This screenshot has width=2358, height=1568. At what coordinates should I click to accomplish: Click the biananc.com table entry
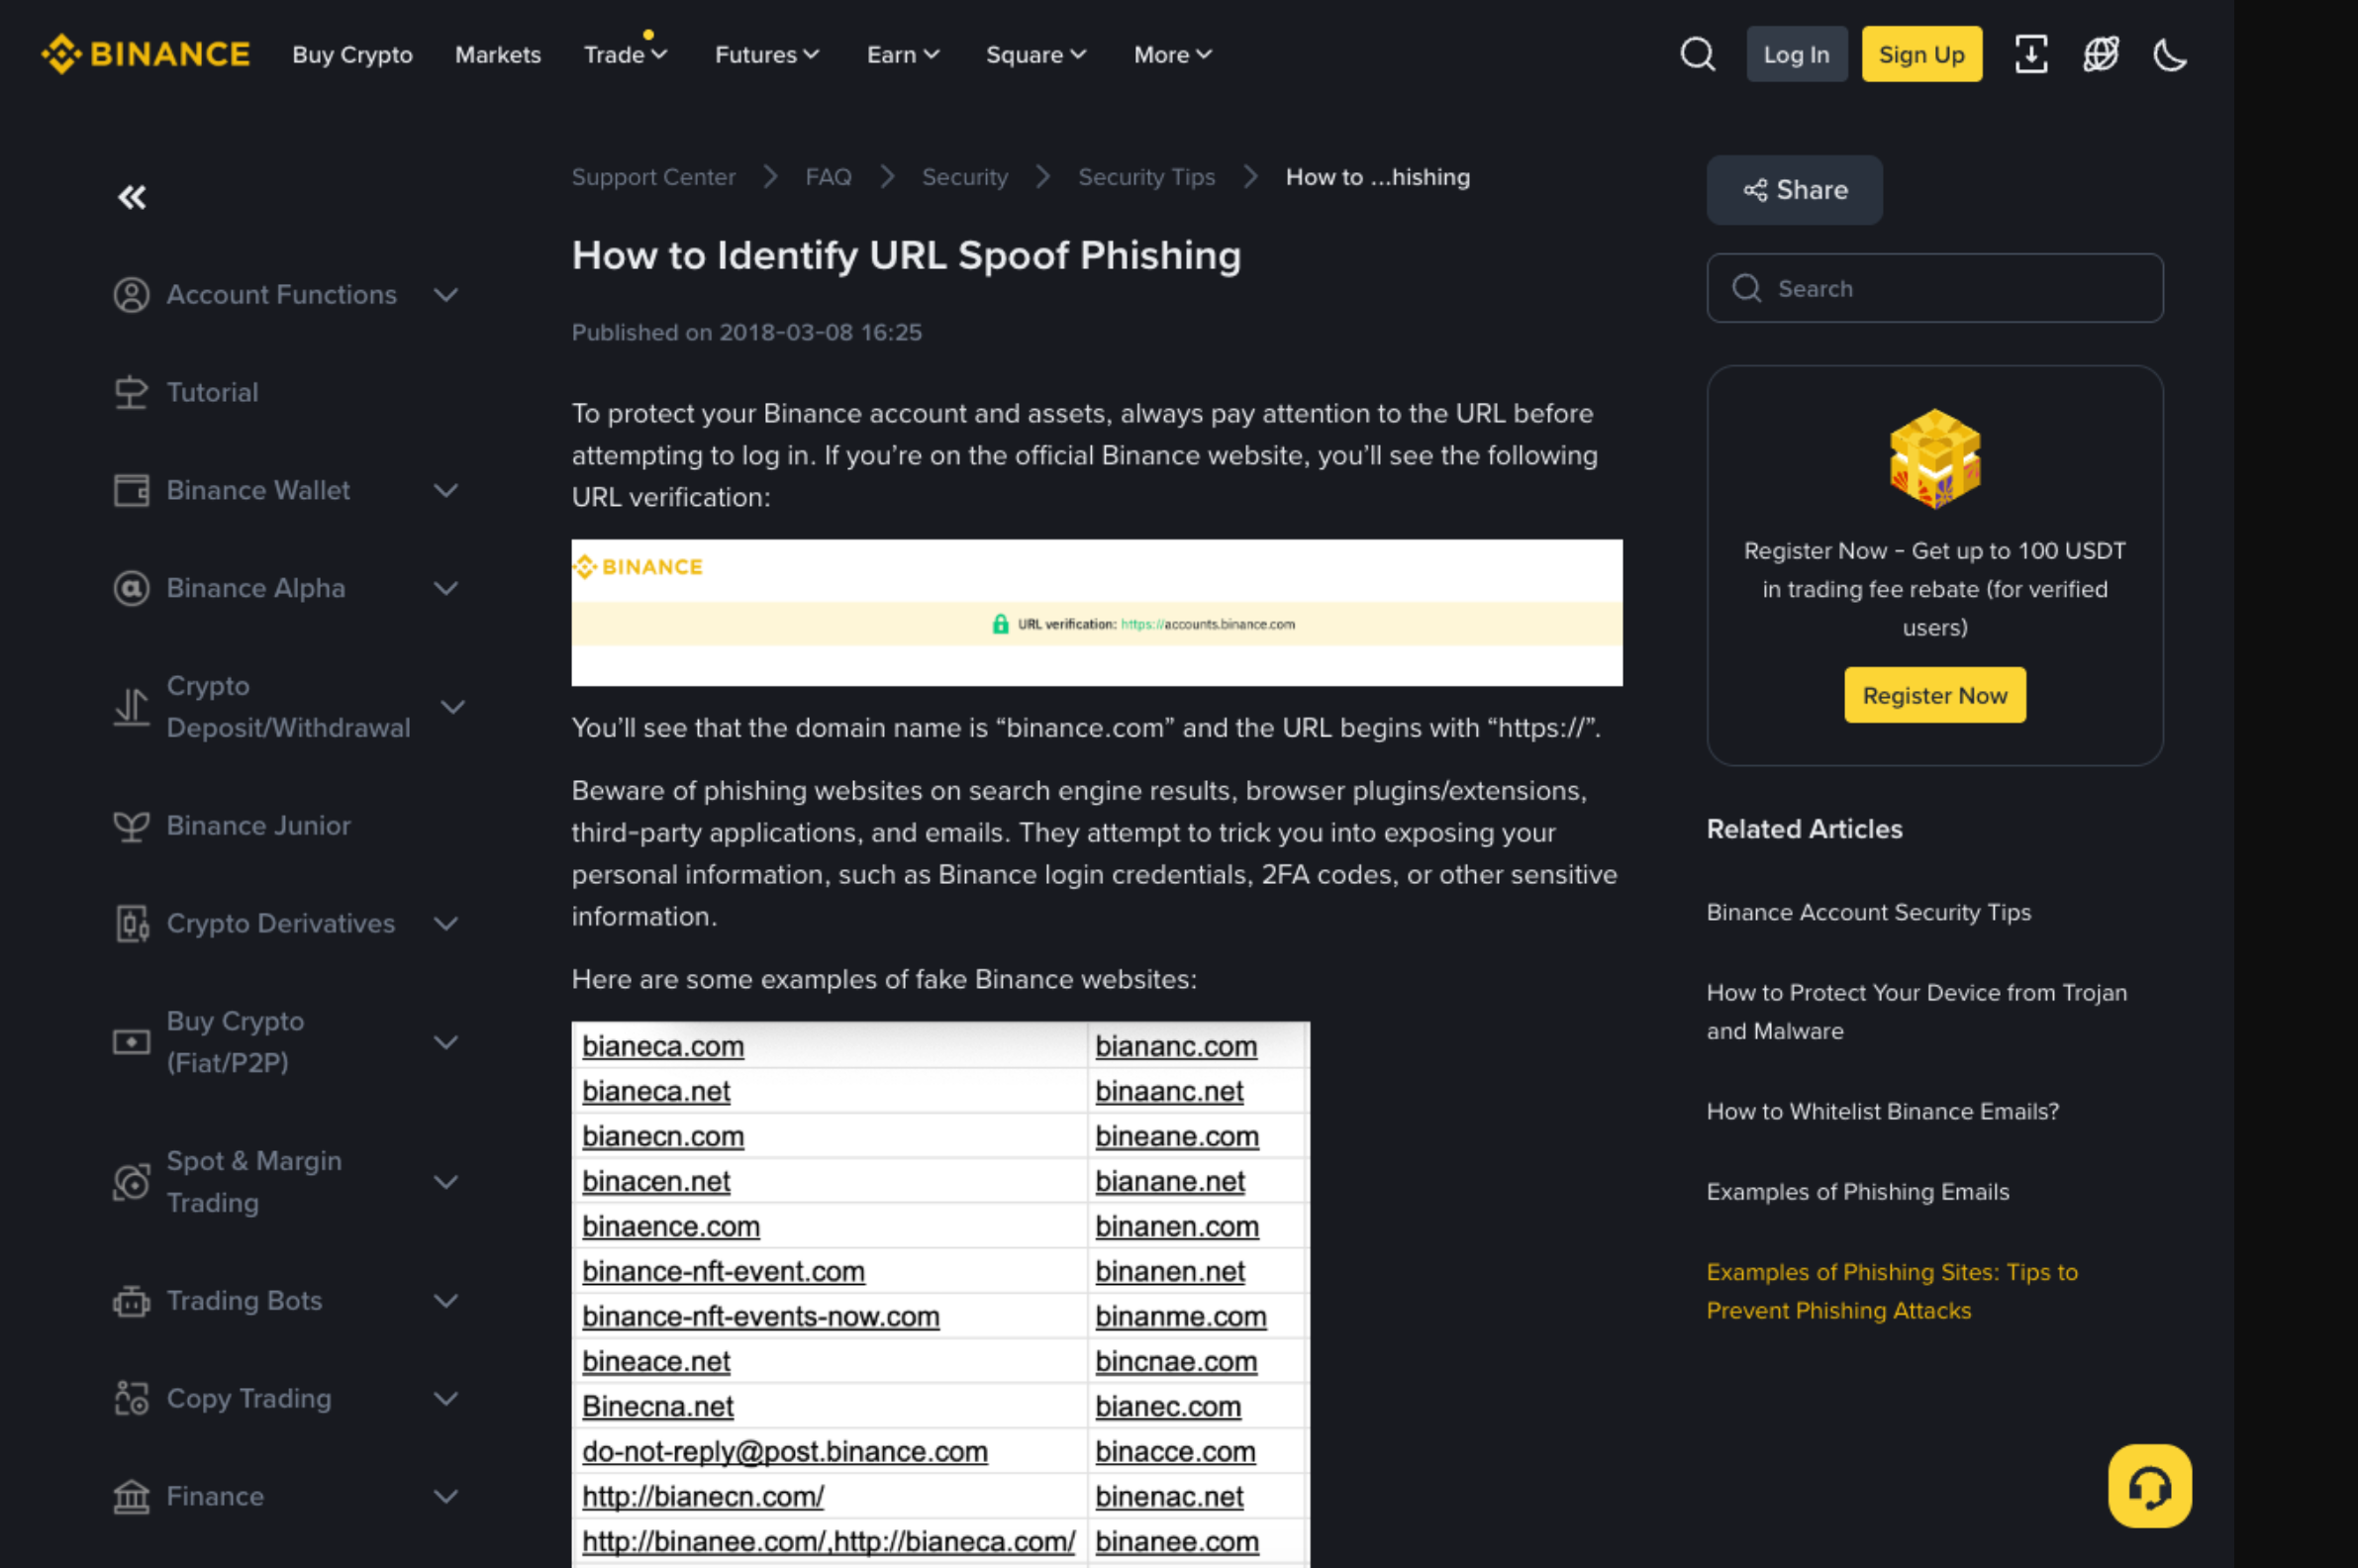pyautogui.click(x=1176, y=1046)
